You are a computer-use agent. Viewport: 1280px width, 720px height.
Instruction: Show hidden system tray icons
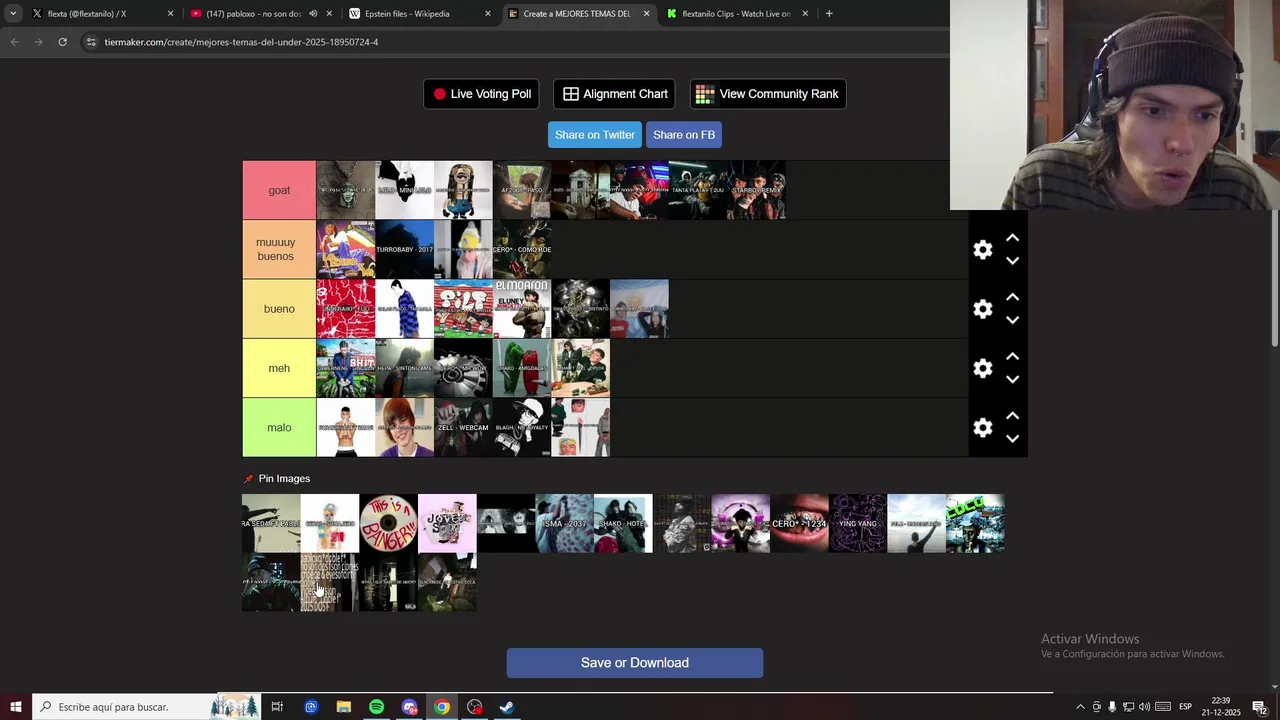1080,707
